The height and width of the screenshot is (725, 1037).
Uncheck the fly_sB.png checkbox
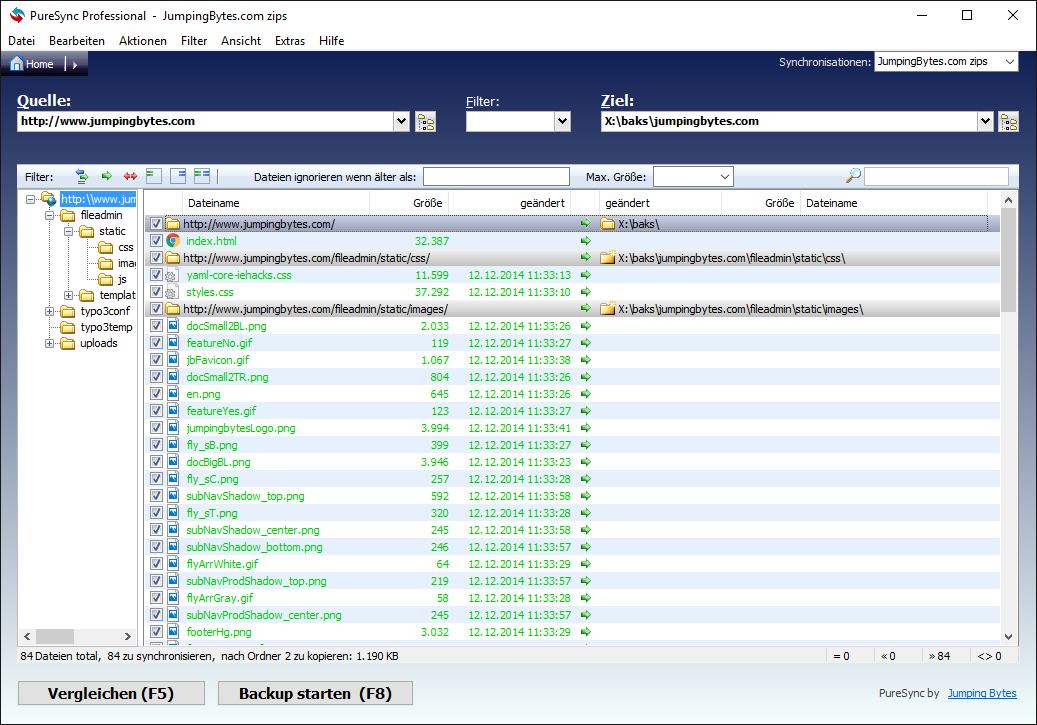click(156, 445)
